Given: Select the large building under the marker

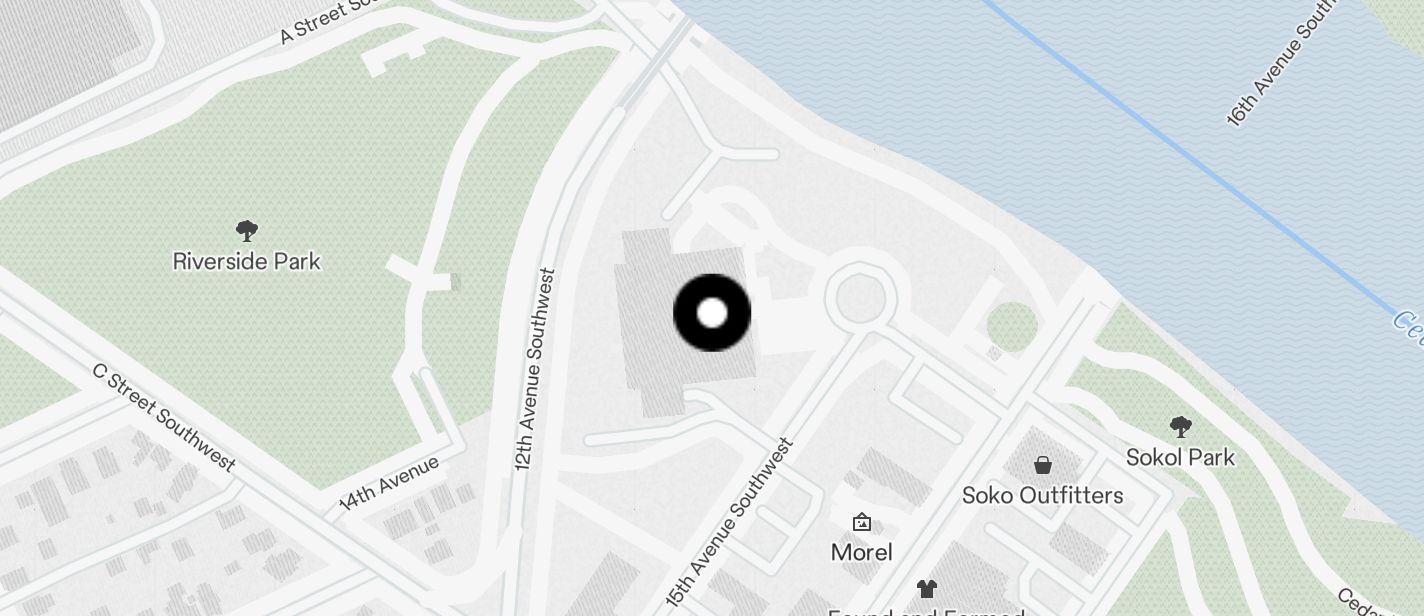Looking at the screenshot, I should (688, 322).
